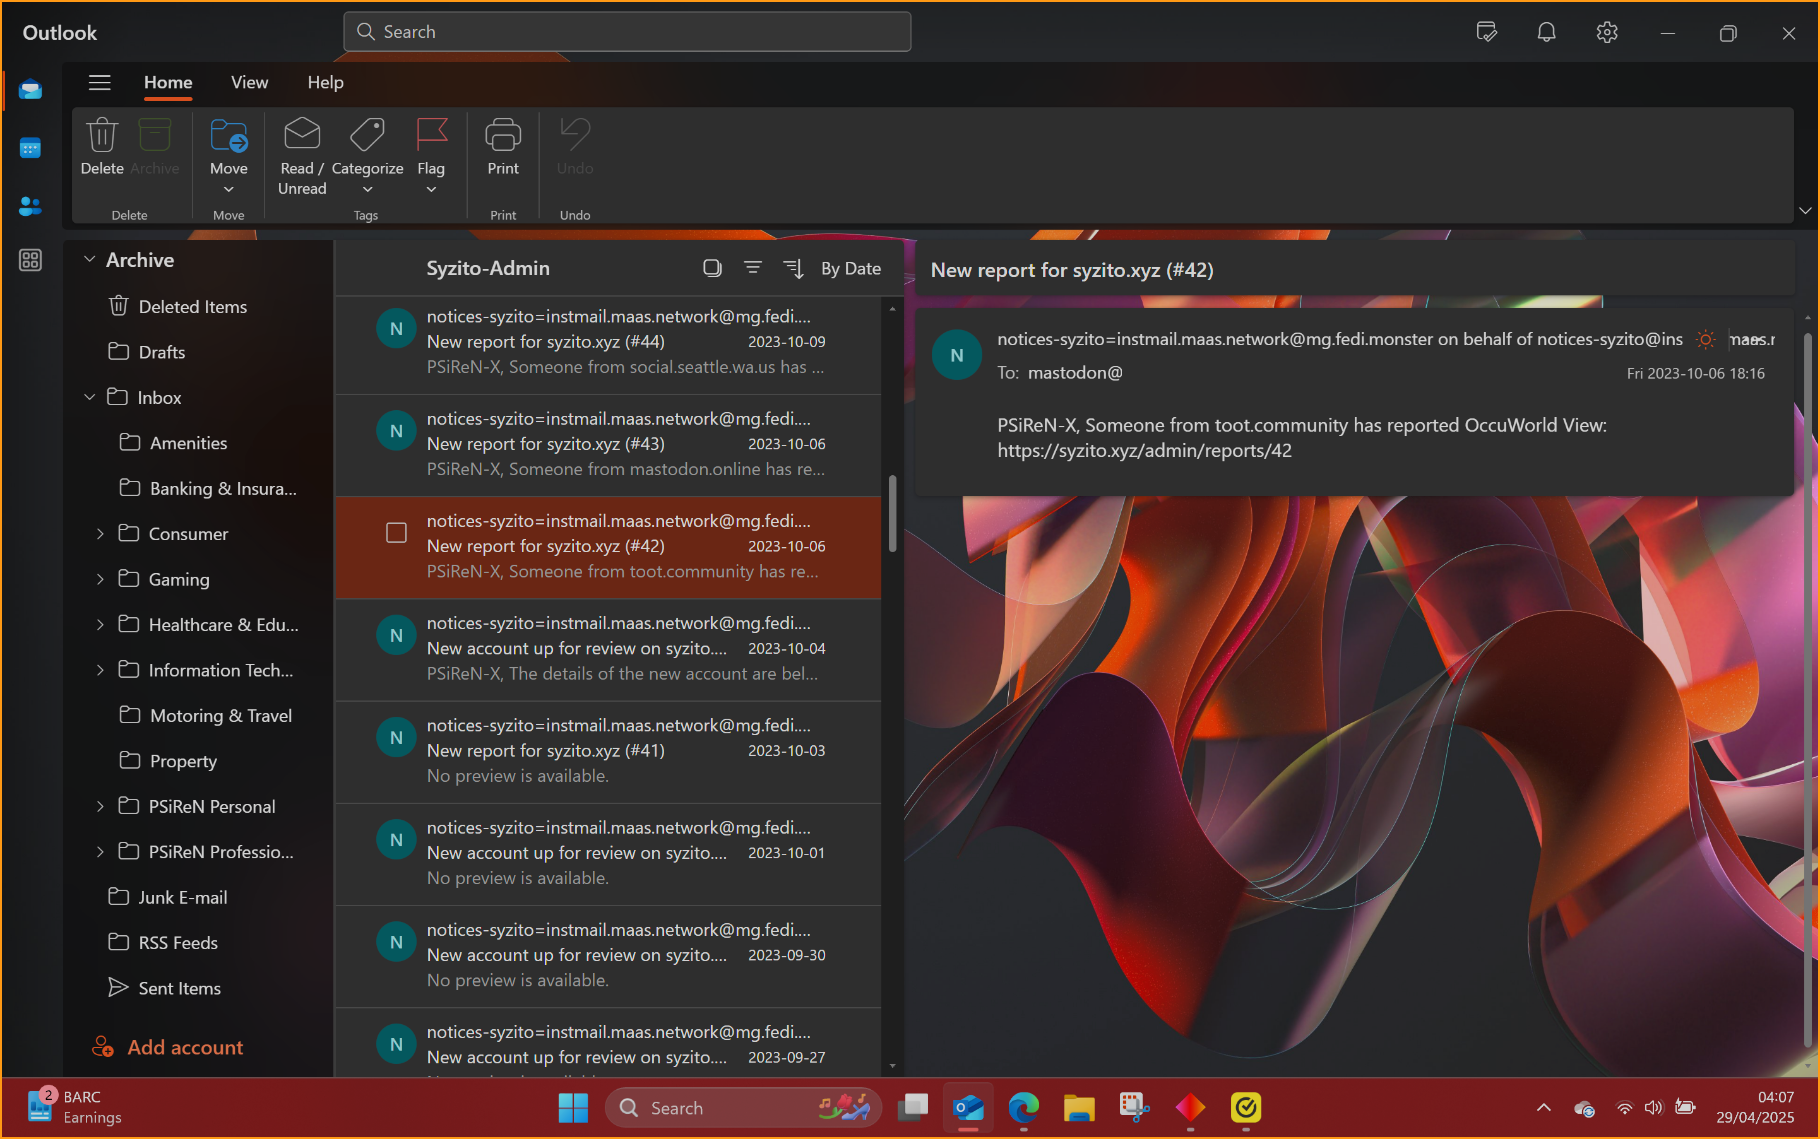Click the sort order icon beside By Date
Viewport: 1820px width, 1139px height.
pyautogui.click(x=794, y=268)
